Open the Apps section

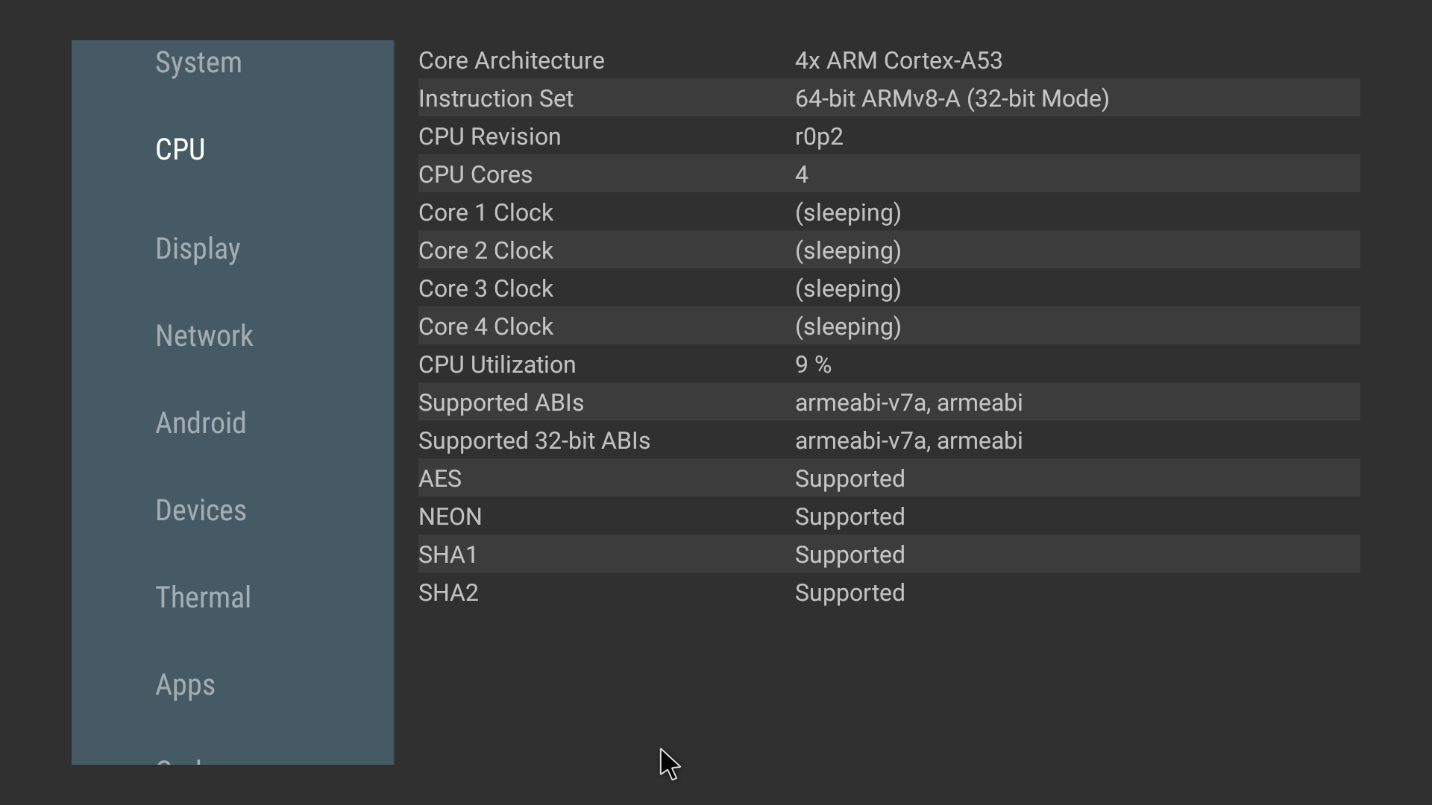click(x=185, y=685)
